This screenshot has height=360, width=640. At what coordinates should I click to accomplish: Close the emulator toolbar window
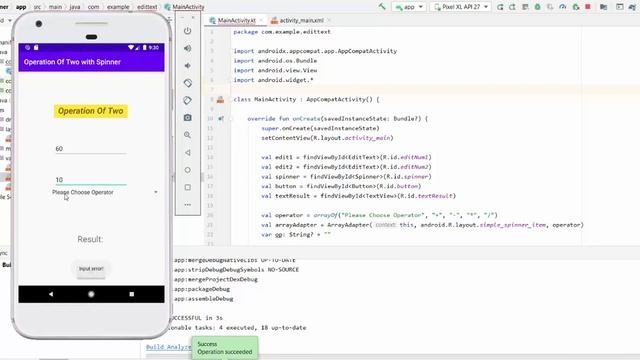(193, 18)
